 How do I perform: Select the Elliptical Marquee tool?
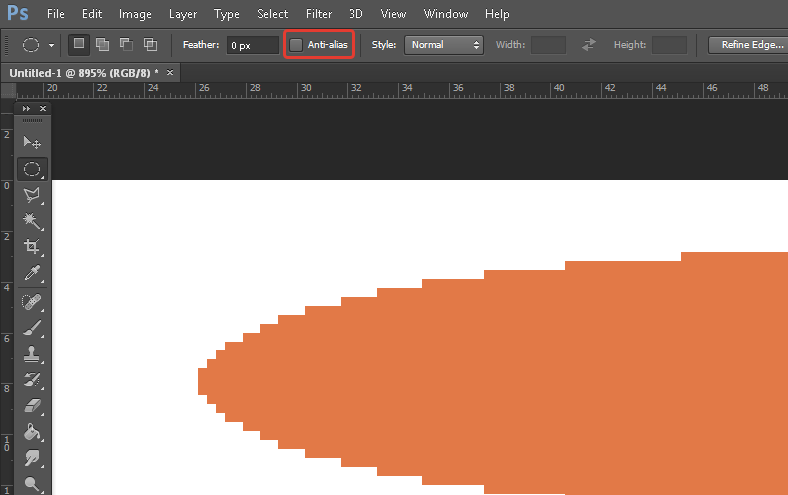(x=32, y=169)
